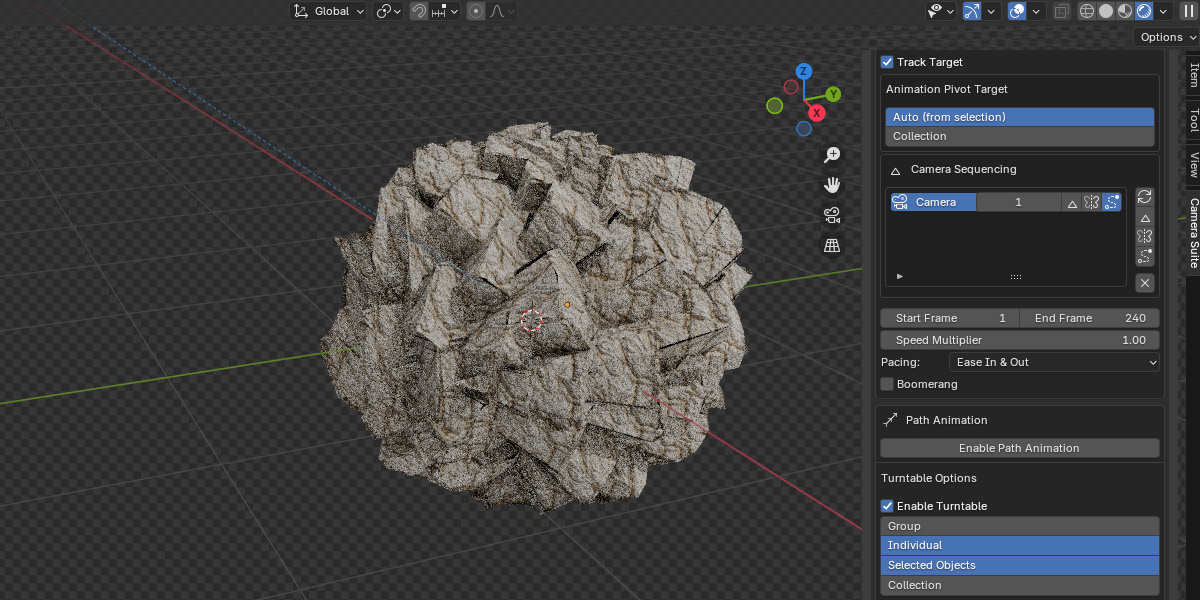Open the View sidebar tab
The image size is (1200, 600).
click(x=1193, y=165)
